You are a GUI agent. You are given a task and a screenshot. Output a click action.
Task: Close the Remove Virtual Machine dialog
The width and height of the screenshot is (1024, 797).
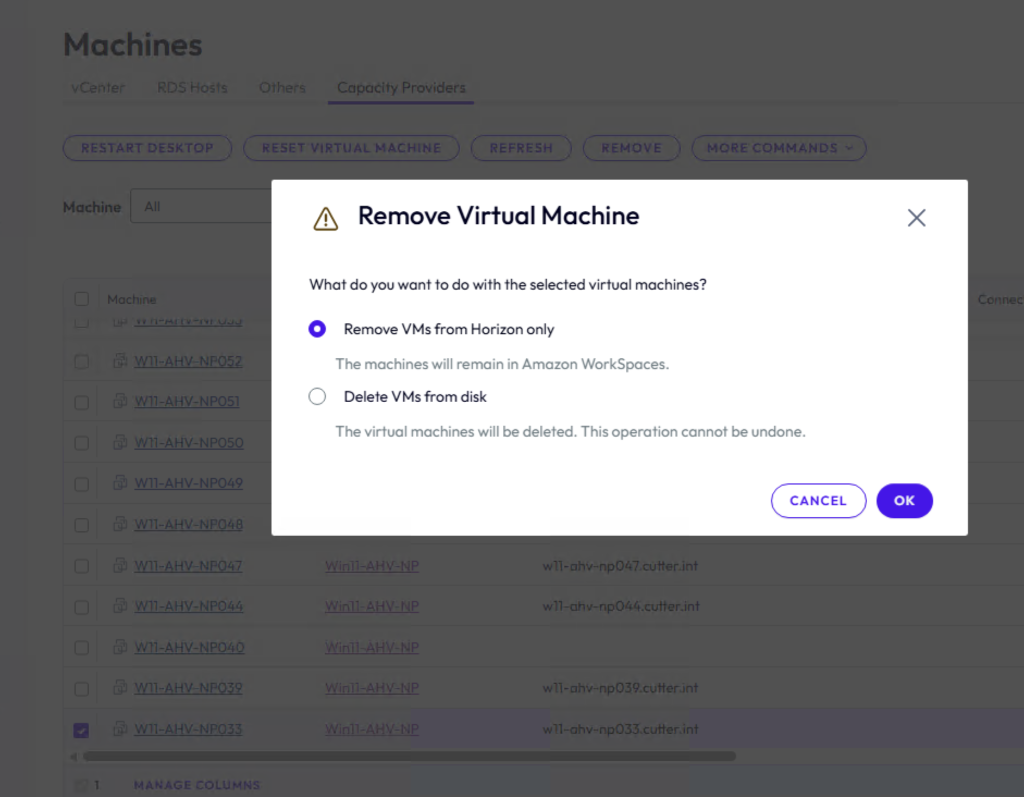[x=916, y=218]
